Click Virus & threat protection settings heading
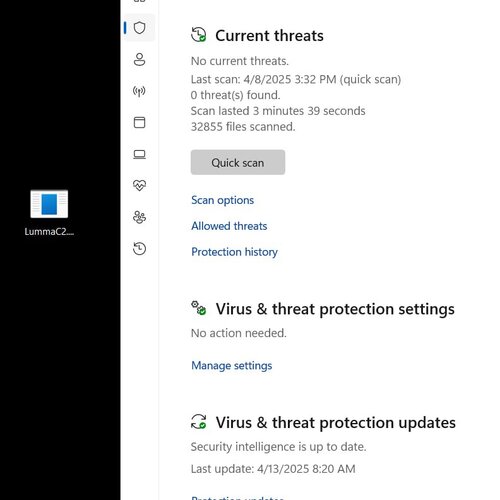The width and height of the screenshot is (500, 500). 335,309
